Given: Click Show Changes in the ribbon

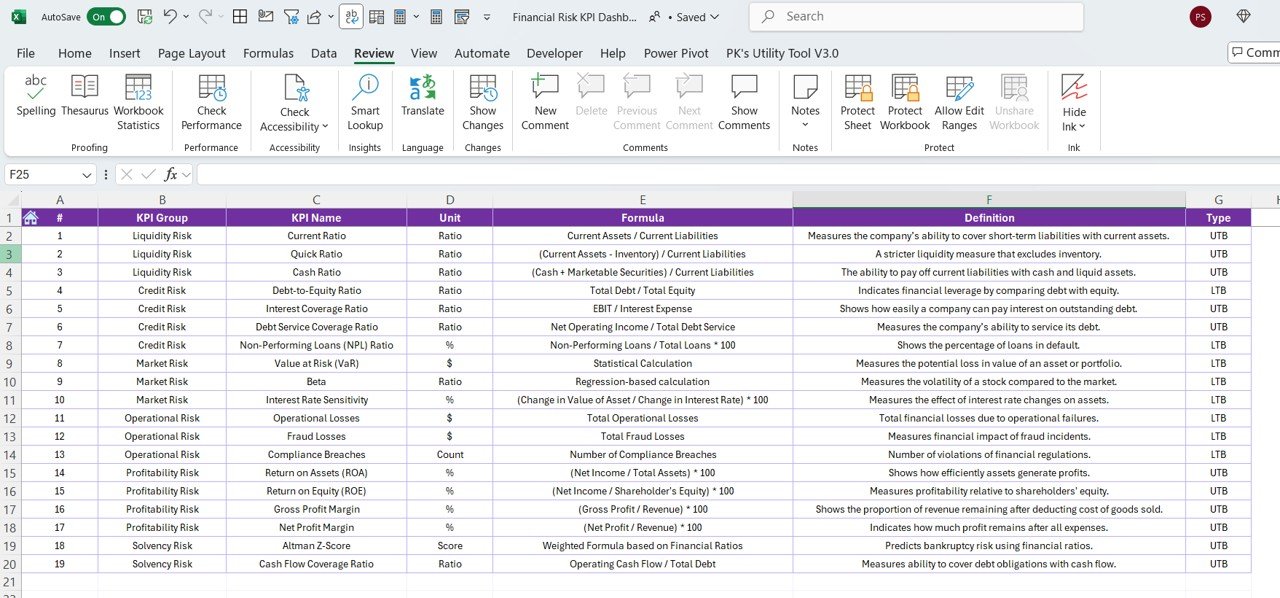Looking at the screenshot, I should 483,103.
